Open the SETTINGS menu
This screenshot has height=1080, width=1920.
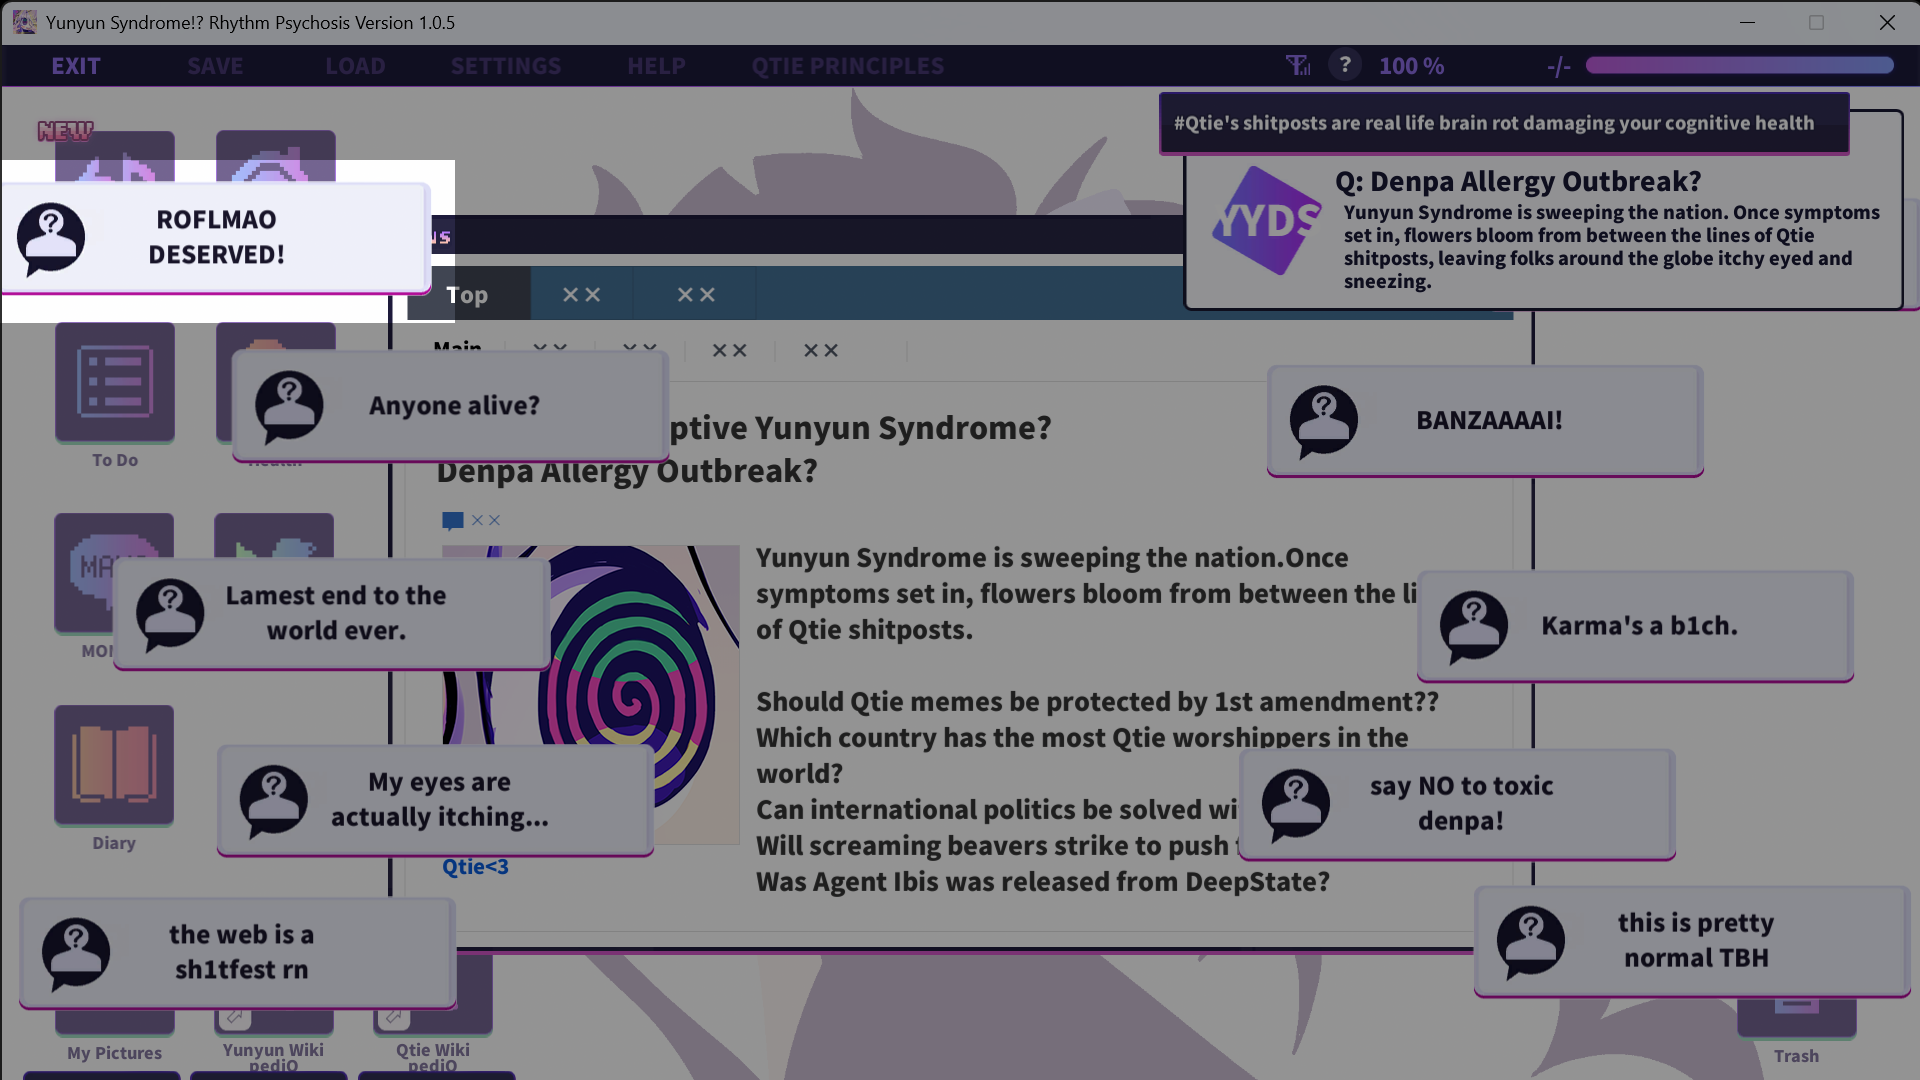click(505, 66)
